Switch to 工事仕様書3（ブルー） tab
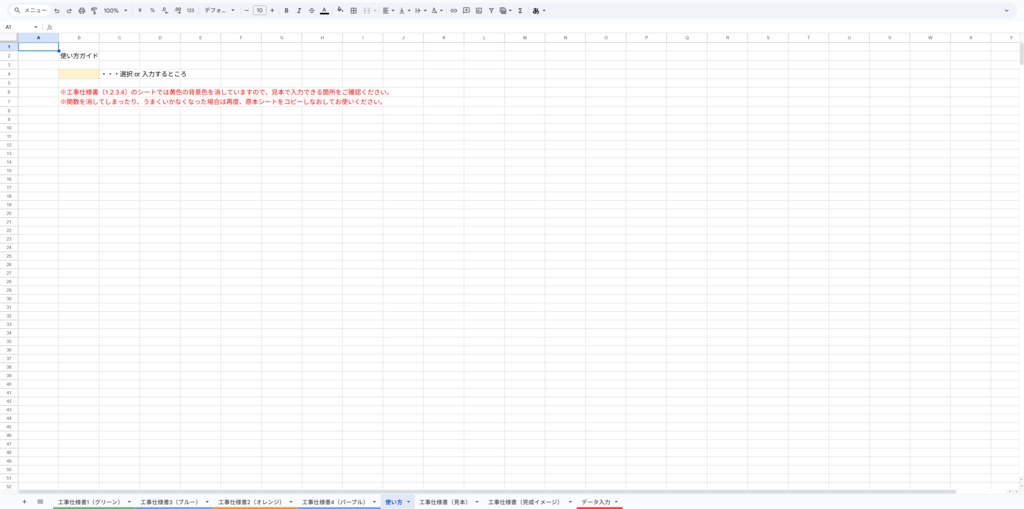The height and width of the screenshot is (509, 1024). pos(168,502)
